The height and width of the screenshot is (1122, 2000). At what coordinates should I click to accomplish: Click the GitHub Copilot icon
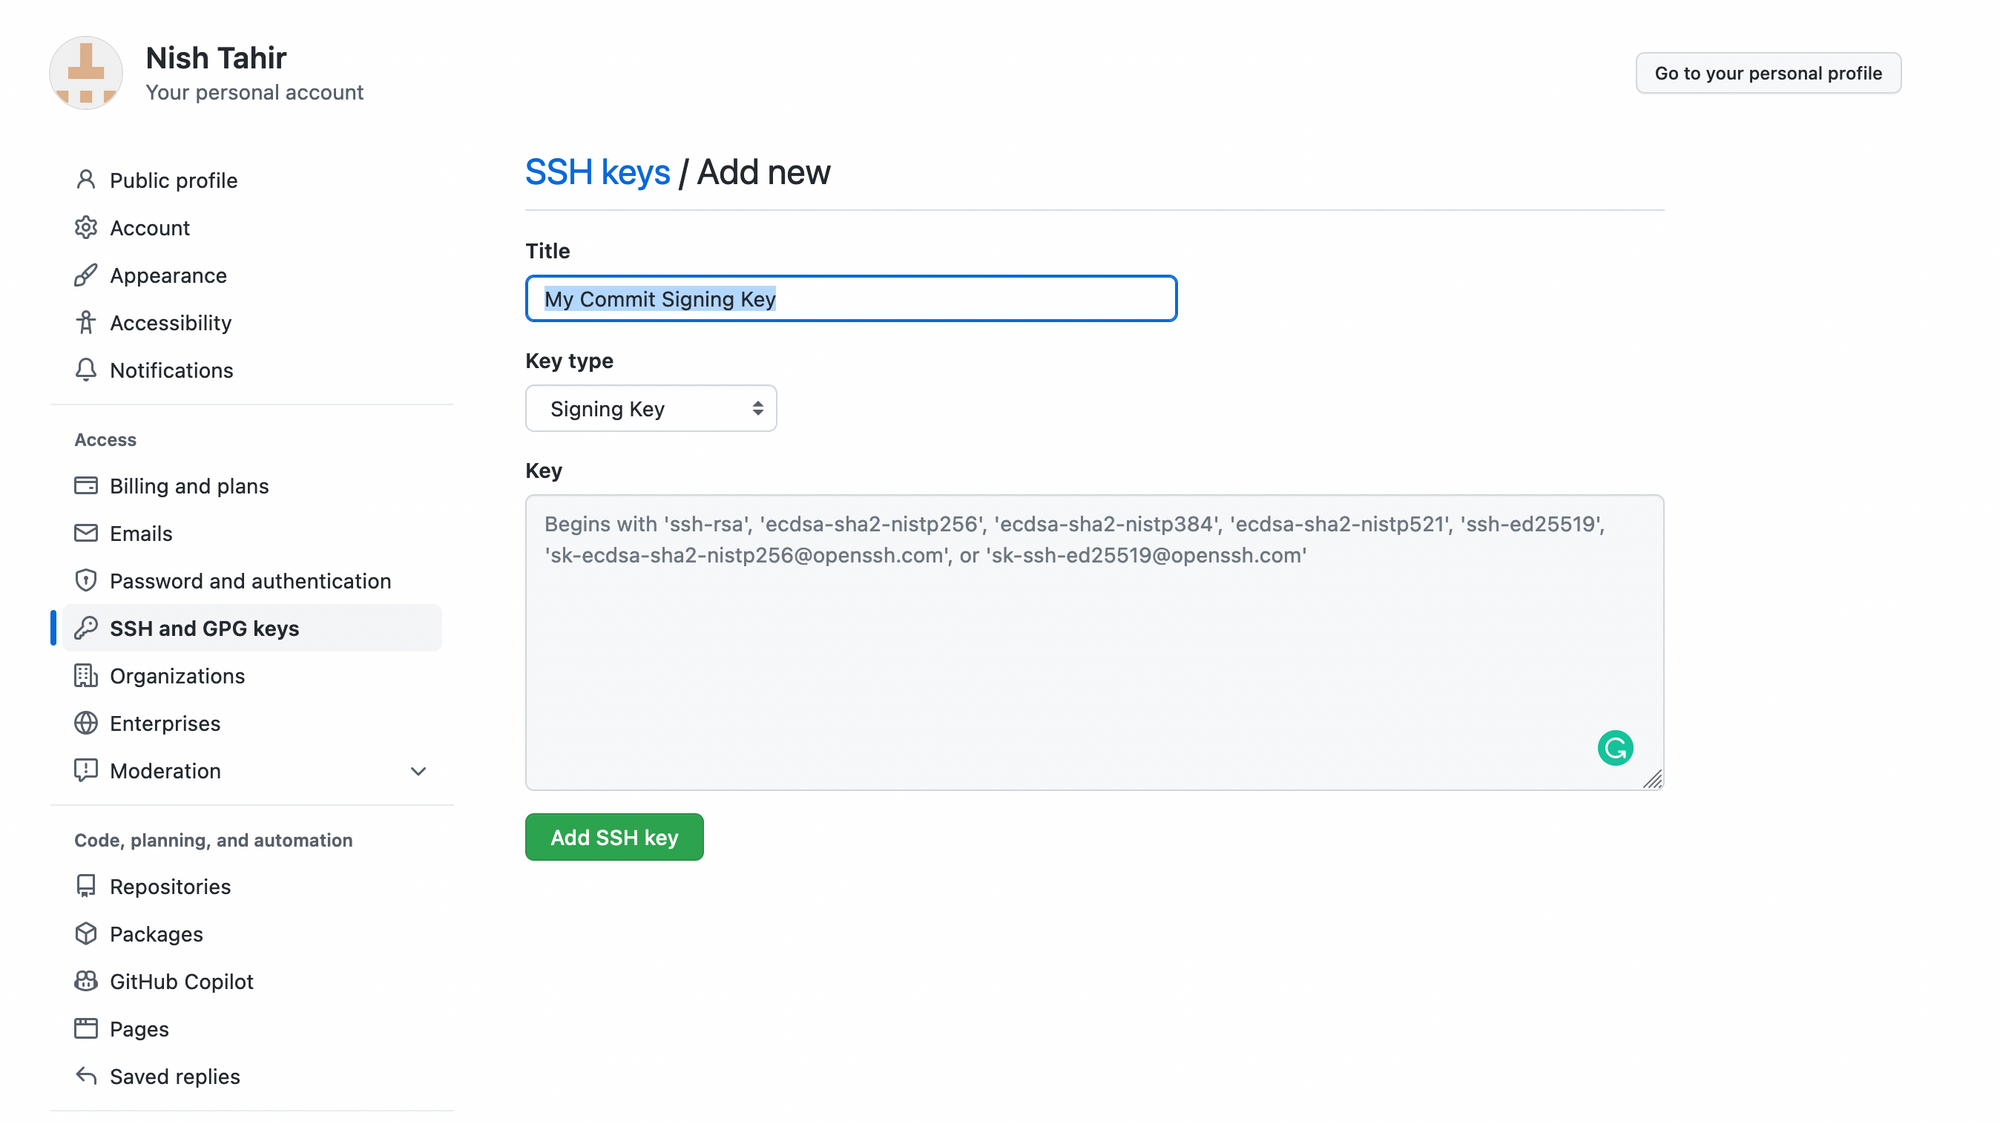(86, 981)
